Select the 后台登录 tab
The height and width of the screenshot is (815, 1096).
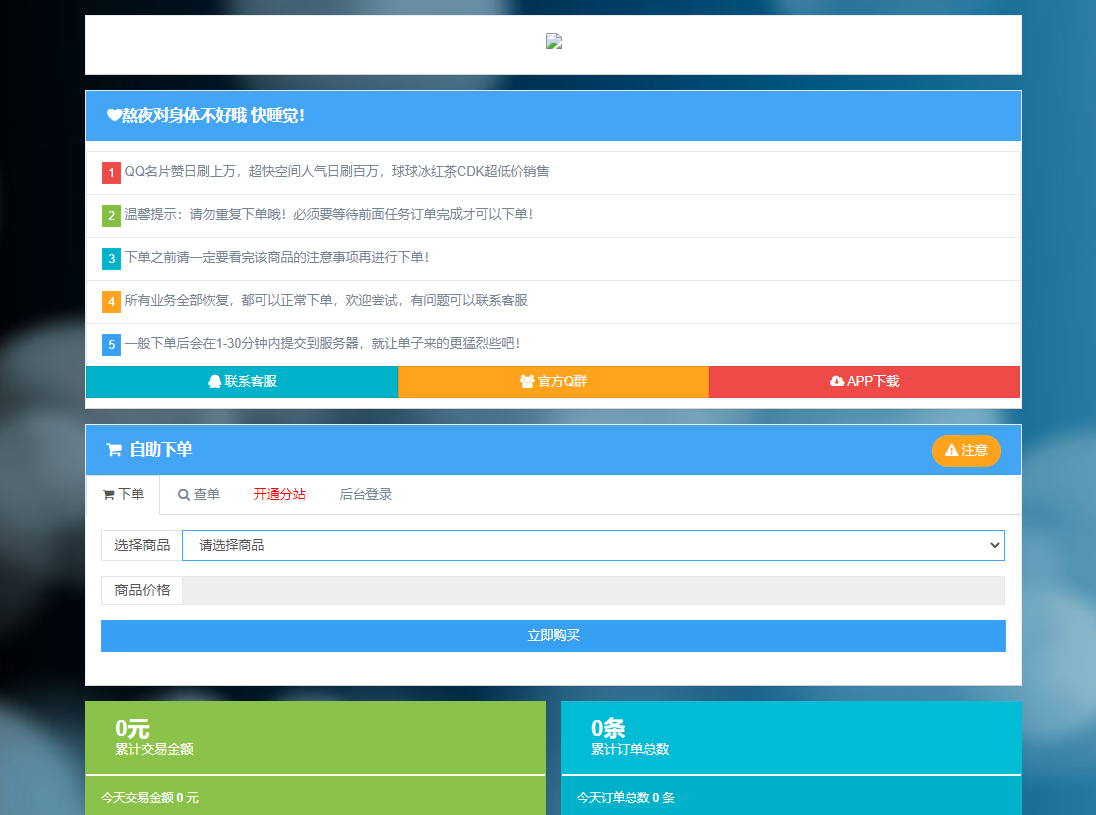365,495
